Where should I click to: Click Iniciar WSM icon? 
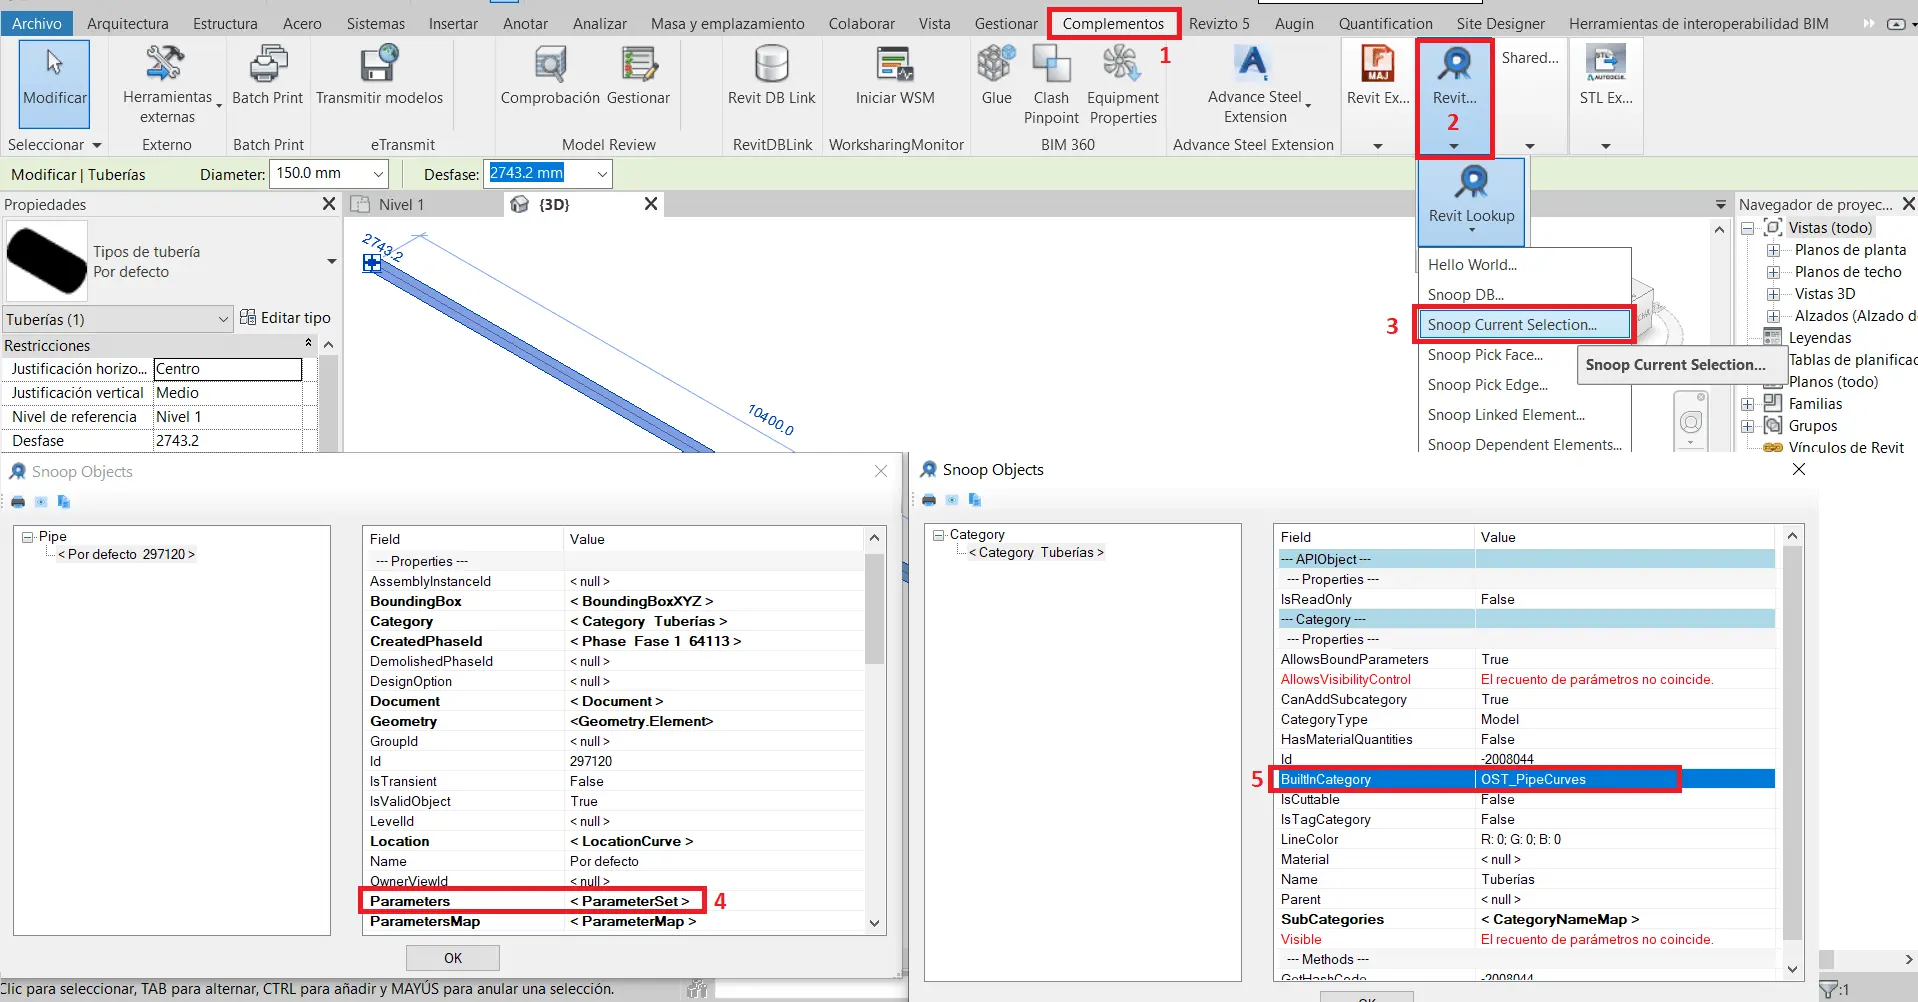[x=895, y=76]
